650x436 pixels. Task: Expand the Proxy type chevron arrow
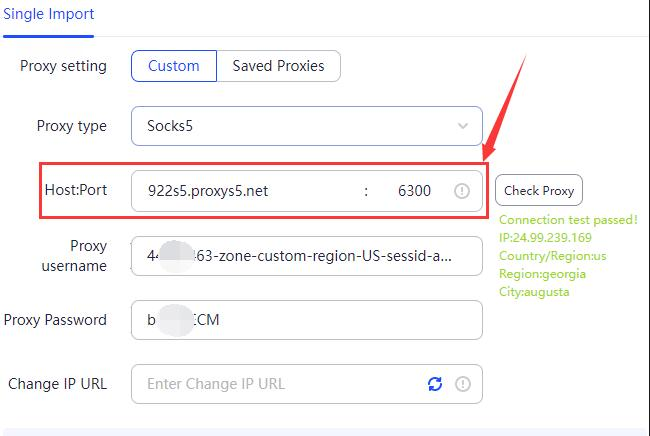[463, 126]
